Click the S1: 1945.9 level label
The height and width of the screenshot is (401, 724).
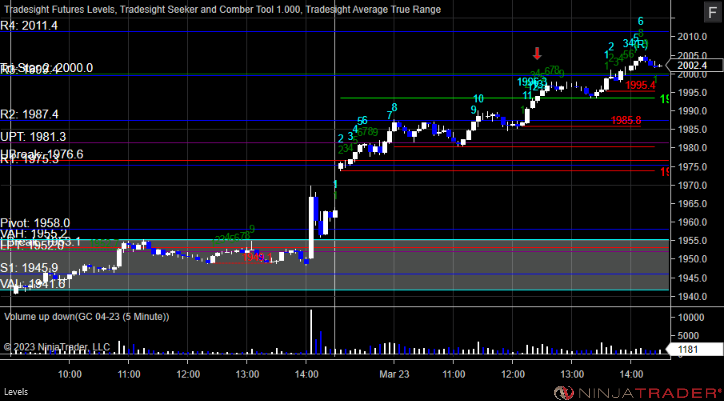tap(29, 267)
